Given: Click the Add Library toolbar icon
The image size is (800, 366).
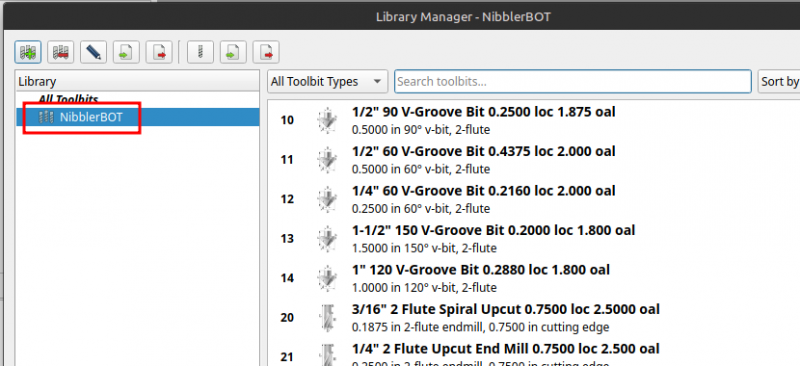Looking at the screenshot, I should (28, 52).
